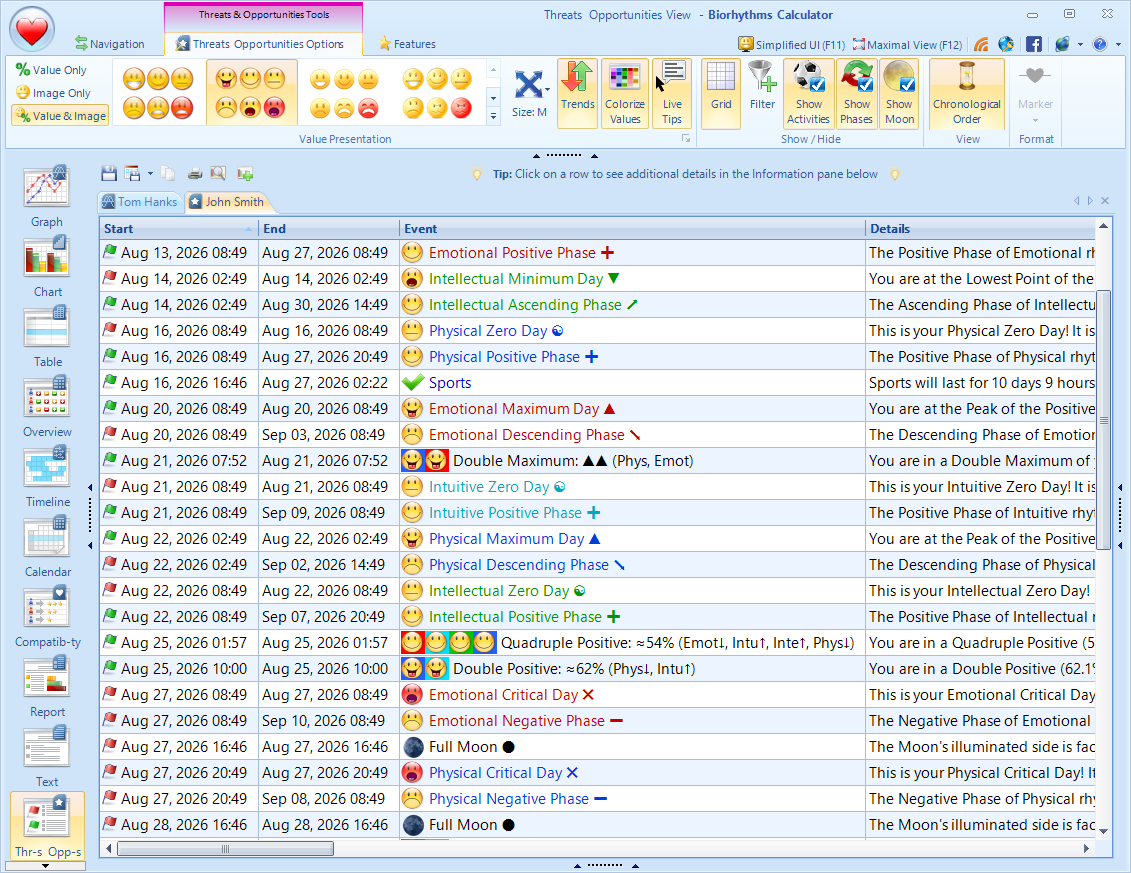Click the Trends icon in the ribbon
Viewport: 1131px width, 873px height.
coord(577,93)
